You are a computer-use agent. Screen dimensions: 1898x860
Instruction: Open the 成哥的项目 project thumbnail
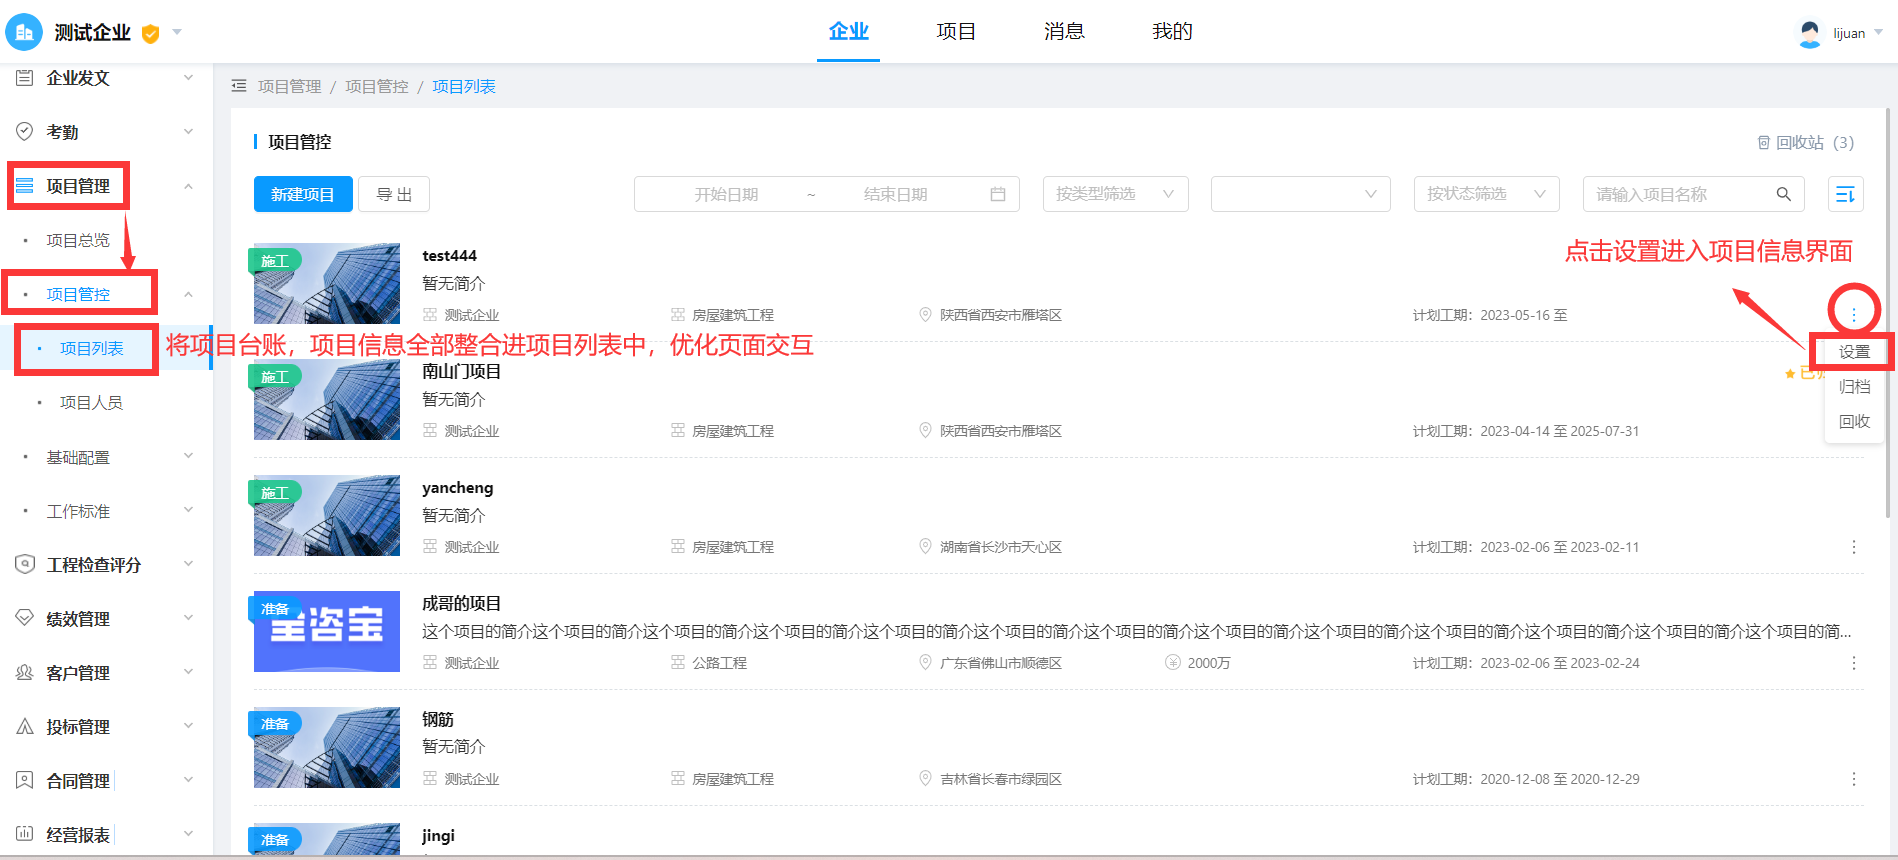[327, 631]
